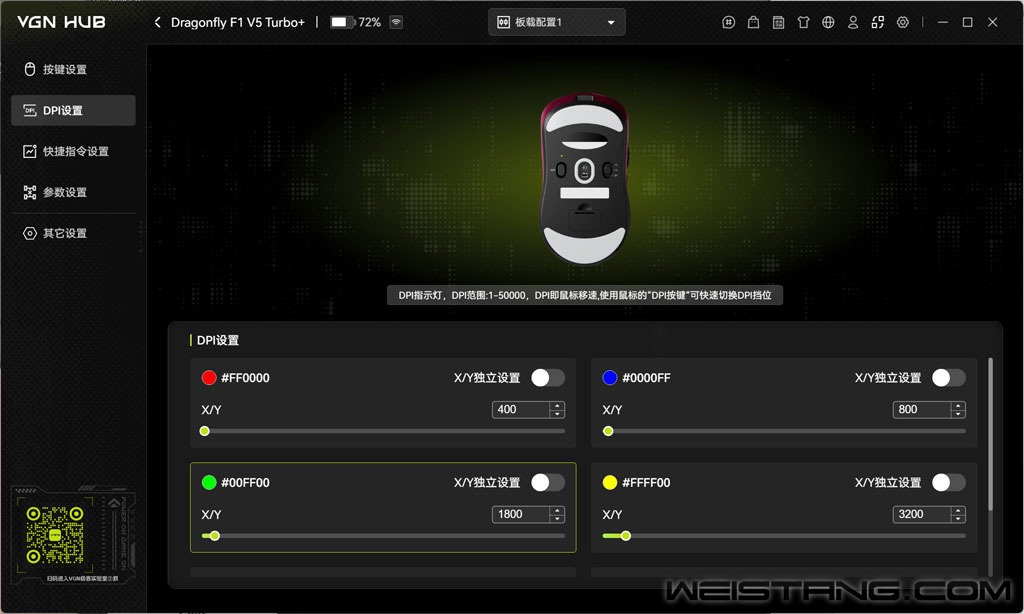Click the red #FF0000 color swatch
Viewport: 1024px width, 614px height.
[209, 378]
